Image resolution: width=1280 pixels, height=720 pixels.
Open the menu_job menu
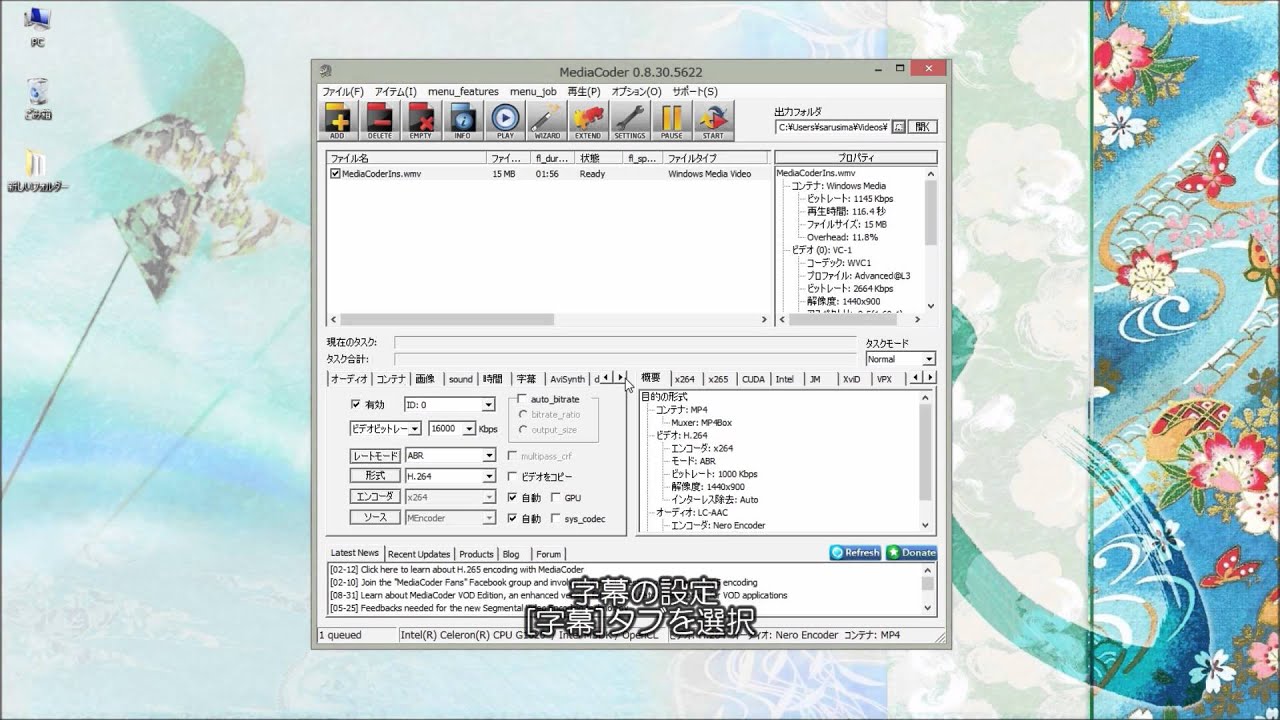[533, 91]
